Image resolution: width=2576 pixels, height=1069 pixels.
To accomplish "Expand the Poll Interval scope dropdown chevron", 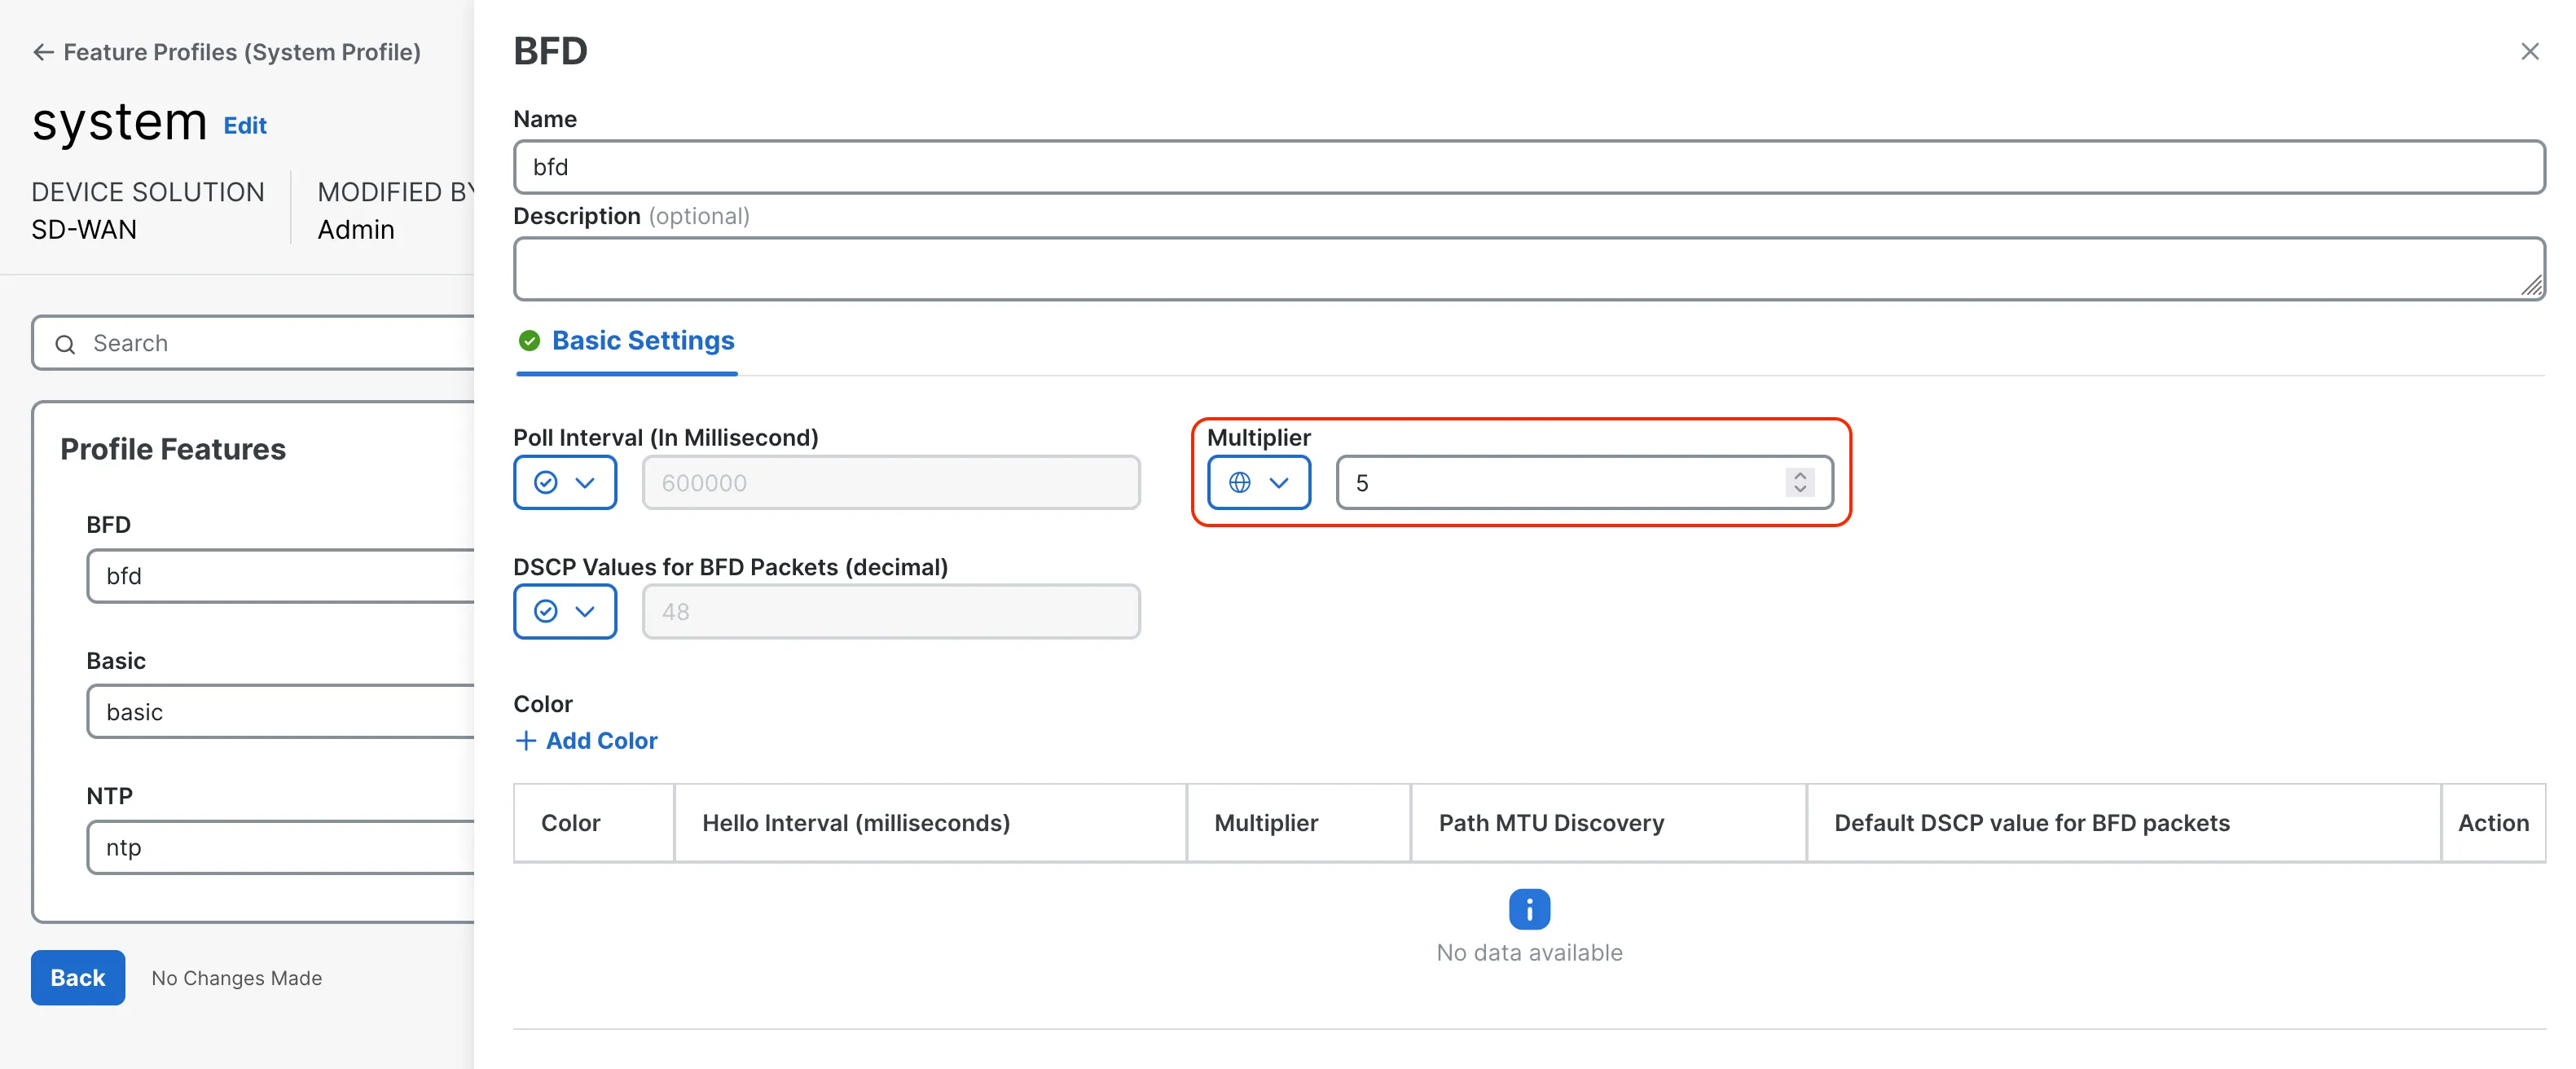I will [586, 483].
